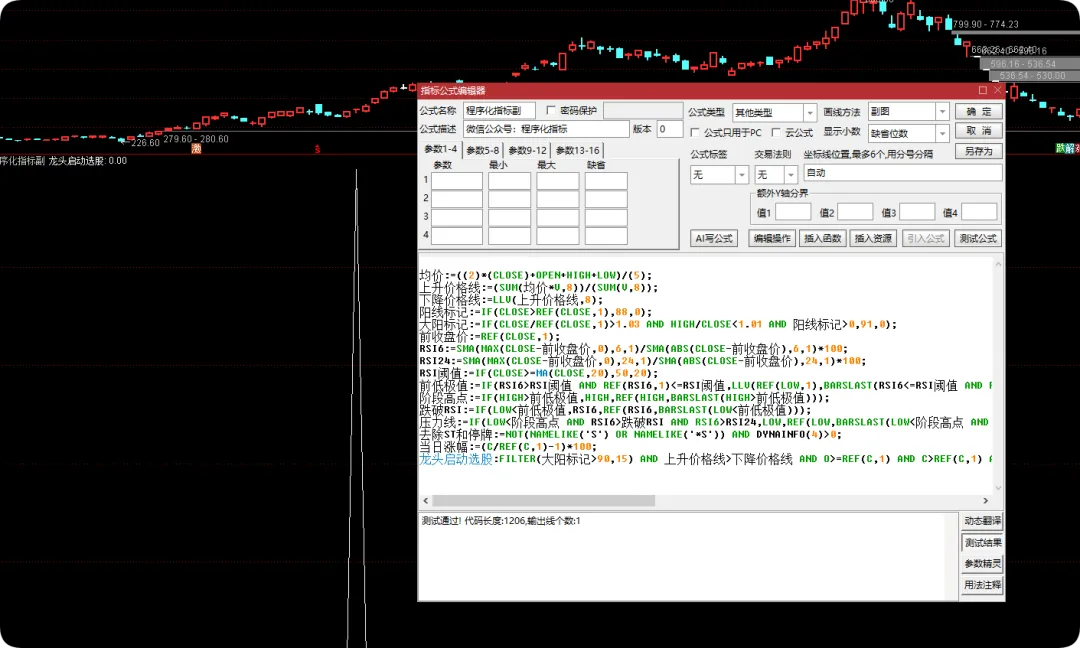This screenshot has height=648, width=1080.
Task: Select the 动态翻译 side tab
Action: (983, 521)
